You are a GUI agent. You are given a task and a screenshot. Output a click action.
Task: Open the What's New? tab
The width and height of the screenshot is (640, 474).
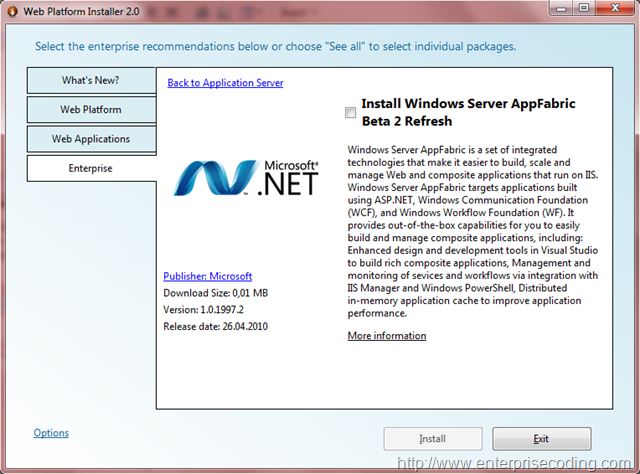pyautogui.click(x=91, y=80)
